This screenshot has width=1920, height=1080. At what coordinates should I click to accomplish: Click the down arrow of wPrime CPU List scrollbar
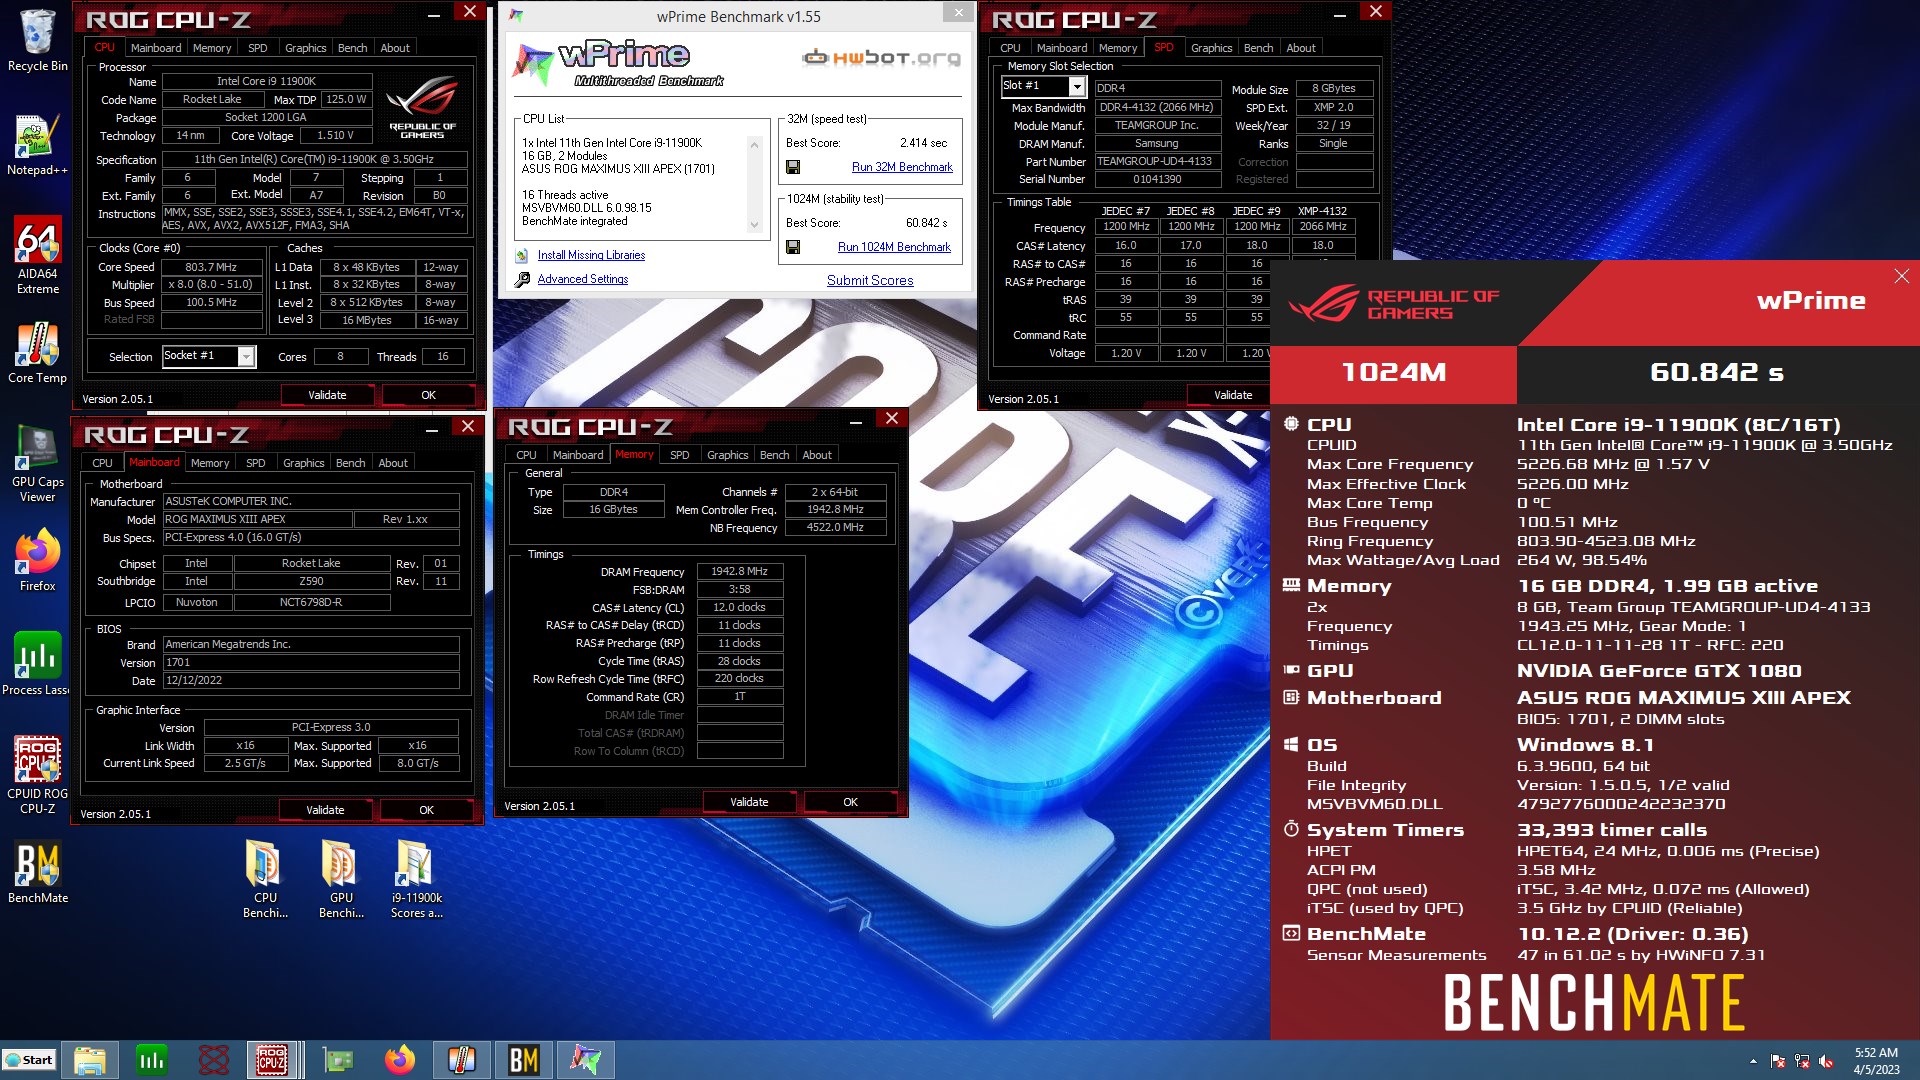pos(755,225)
